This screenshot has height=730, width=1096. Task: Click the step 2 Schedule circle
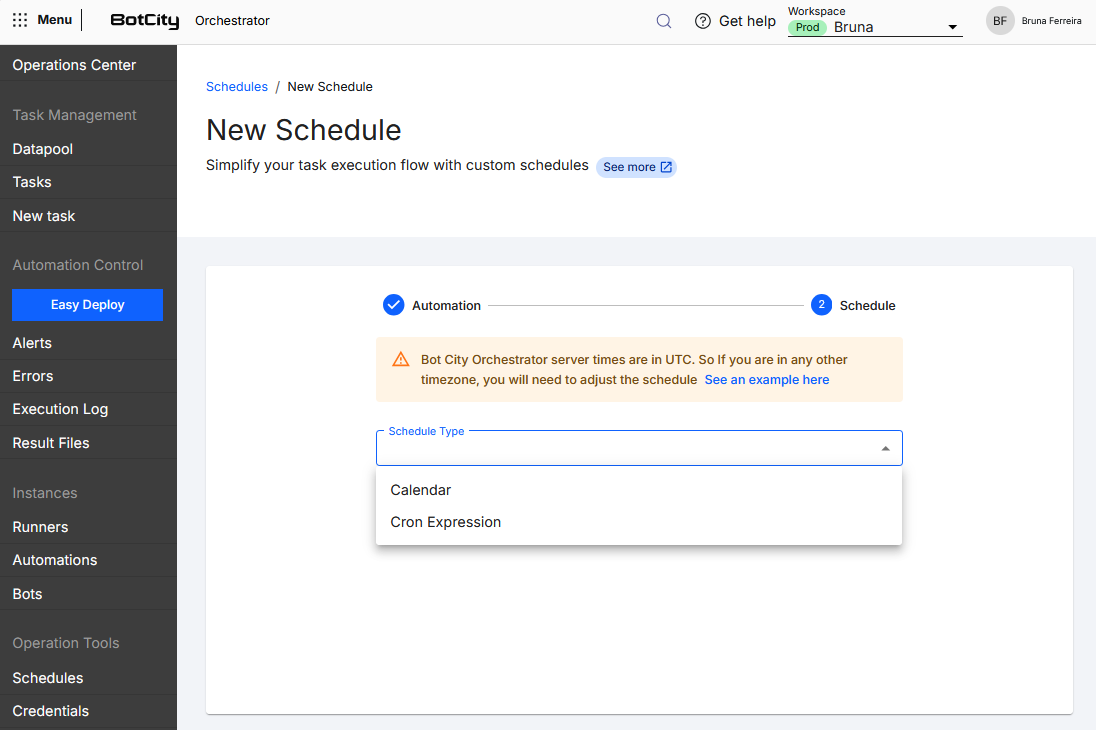click(x=821, y=305)
